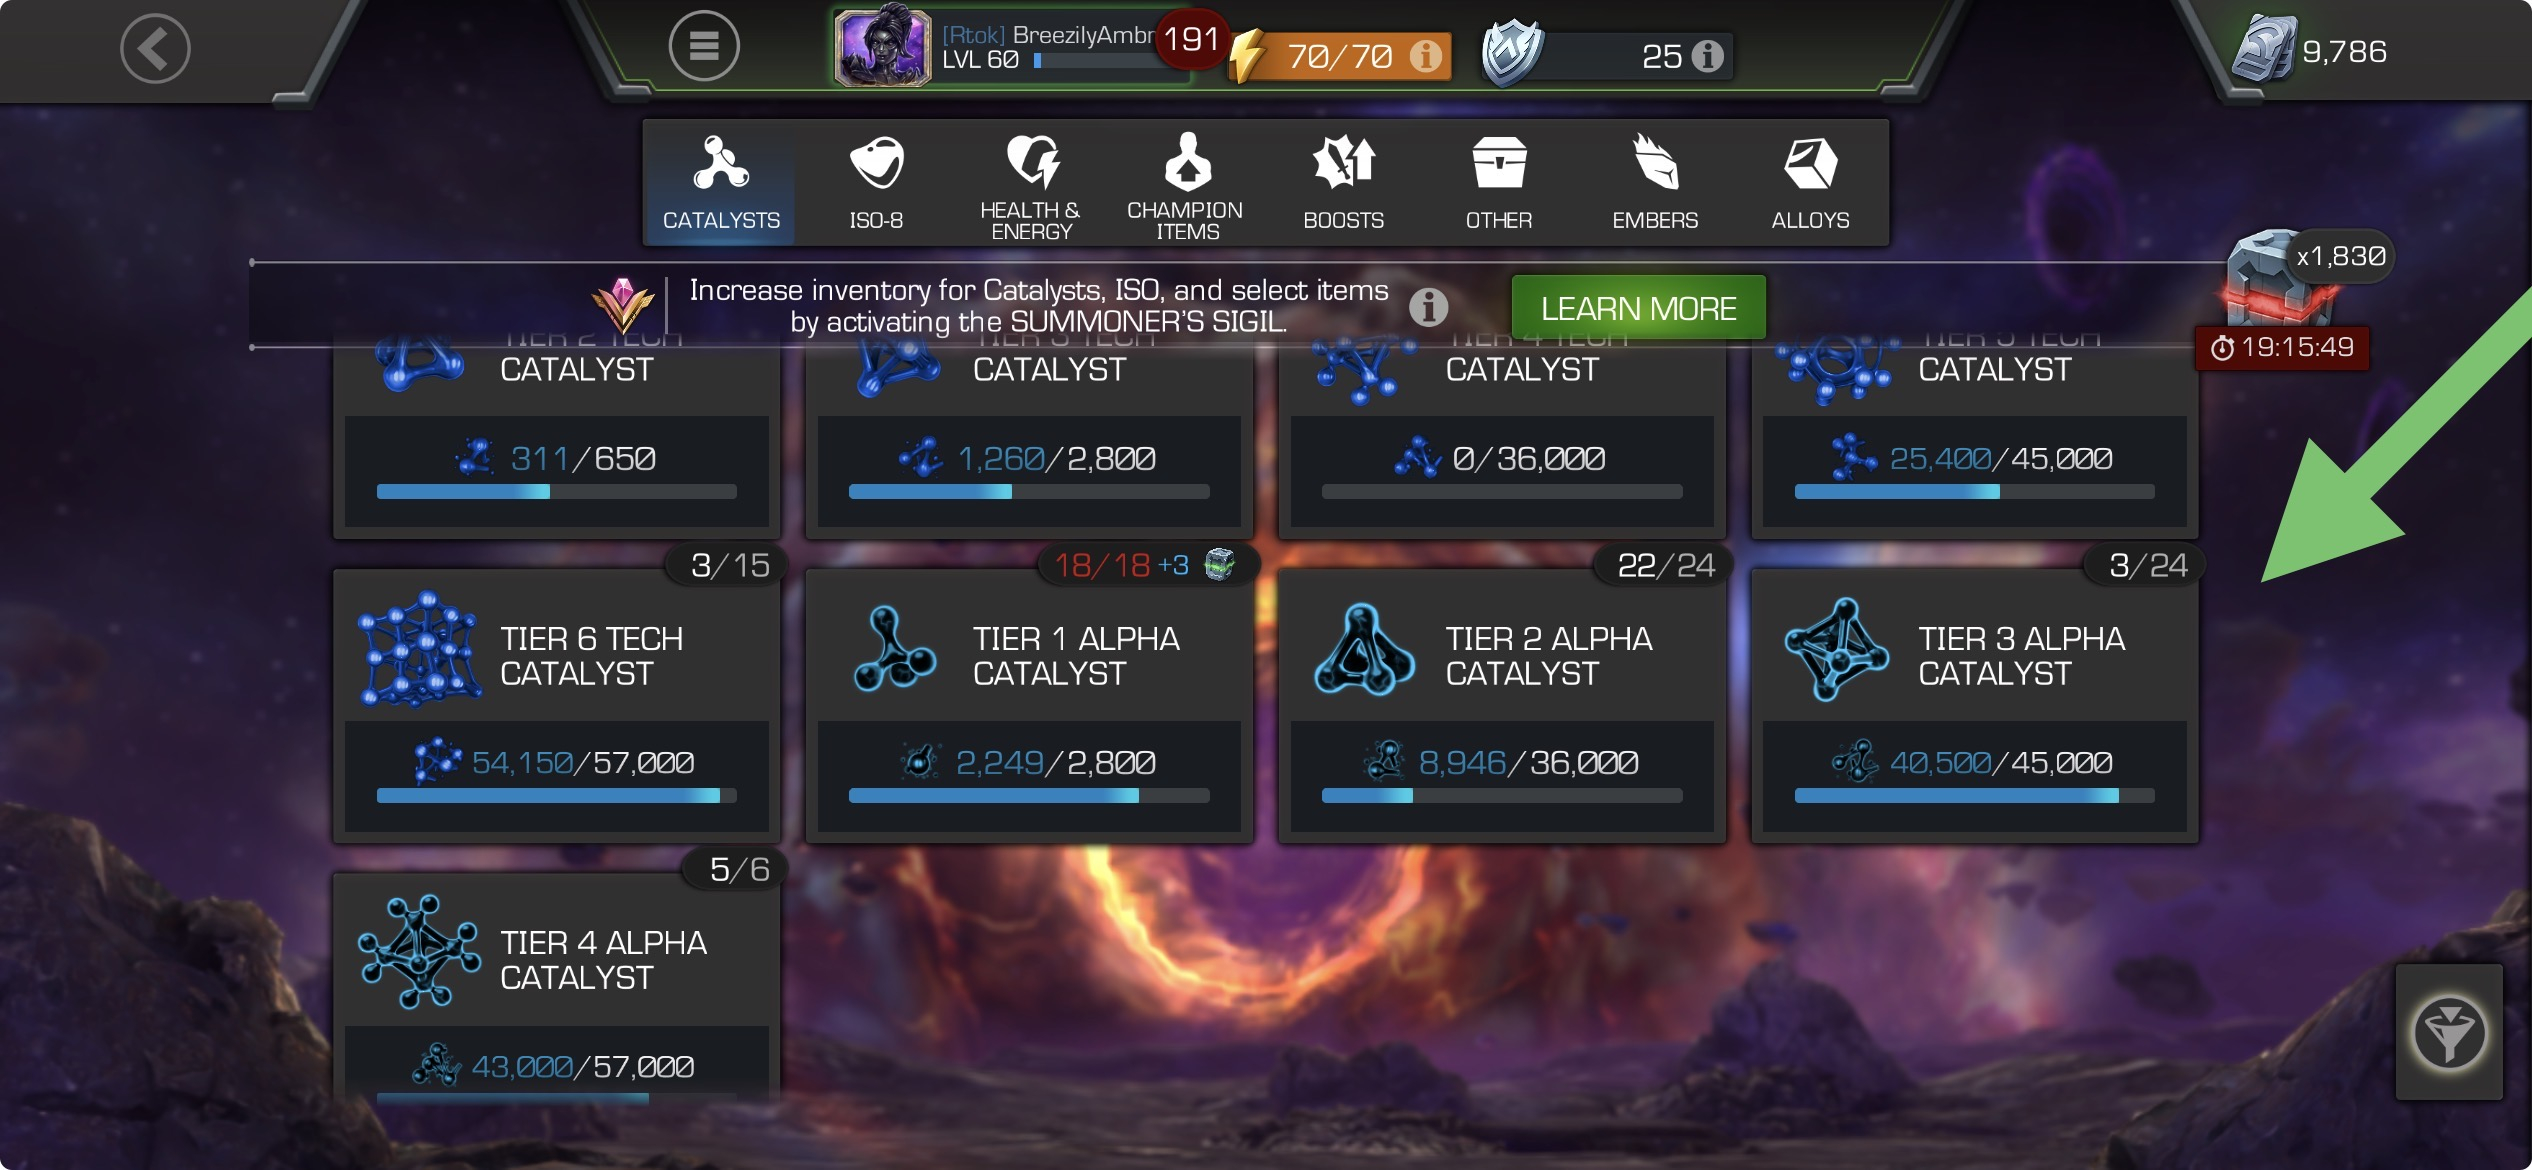Image resolution: width=2532 pixels, height=1170 pixels.
Task: Open the player profile avatar
Action: 883,48
